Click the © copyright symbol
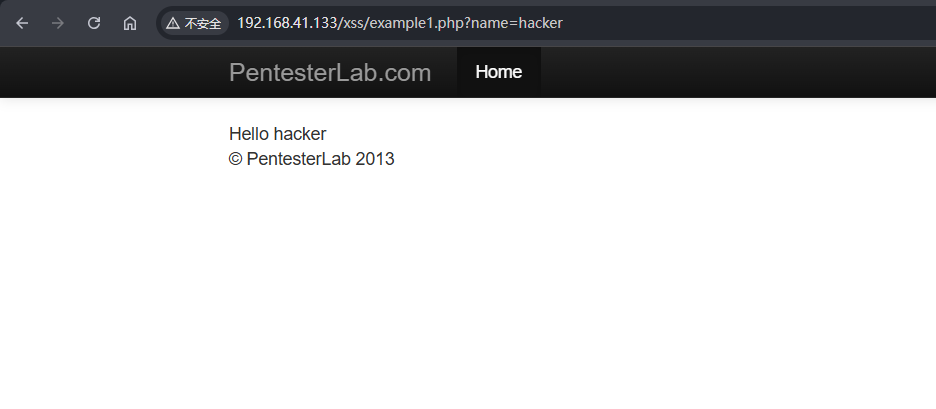936x409 pixels. point(236,159)
